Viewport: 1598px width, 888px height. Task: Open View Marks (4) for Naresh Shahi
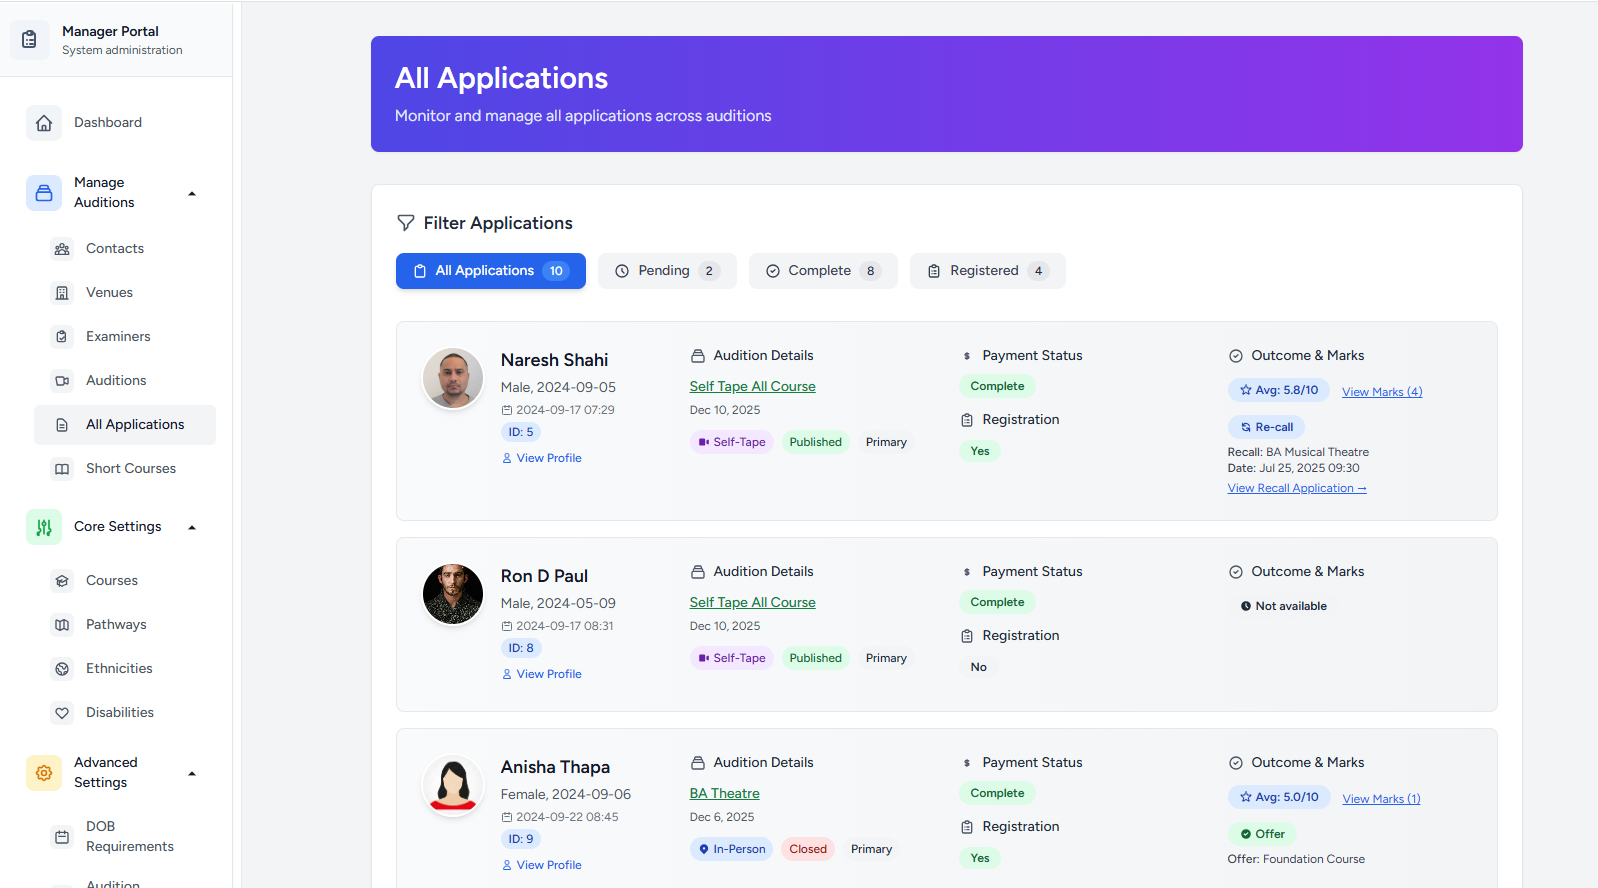(x=1381, y=392)
